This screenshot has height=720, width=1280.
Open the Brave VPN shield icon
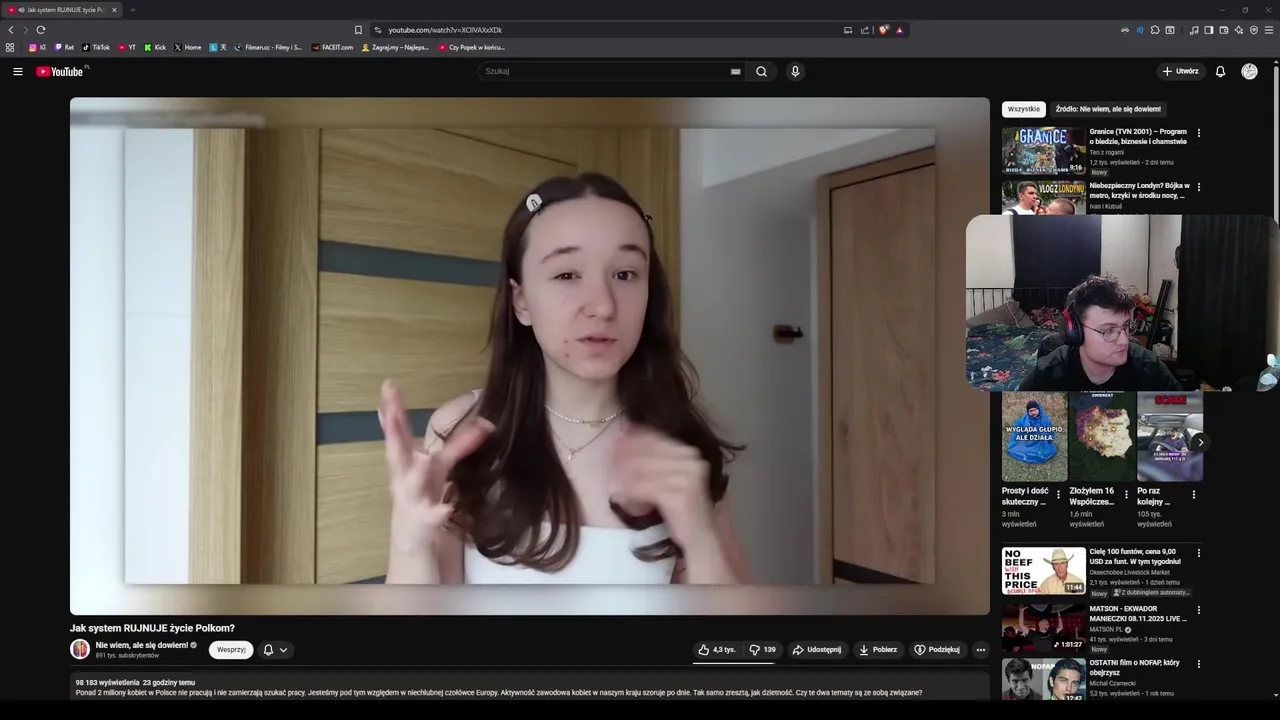pyautogui.click(x=1254, y=30)
